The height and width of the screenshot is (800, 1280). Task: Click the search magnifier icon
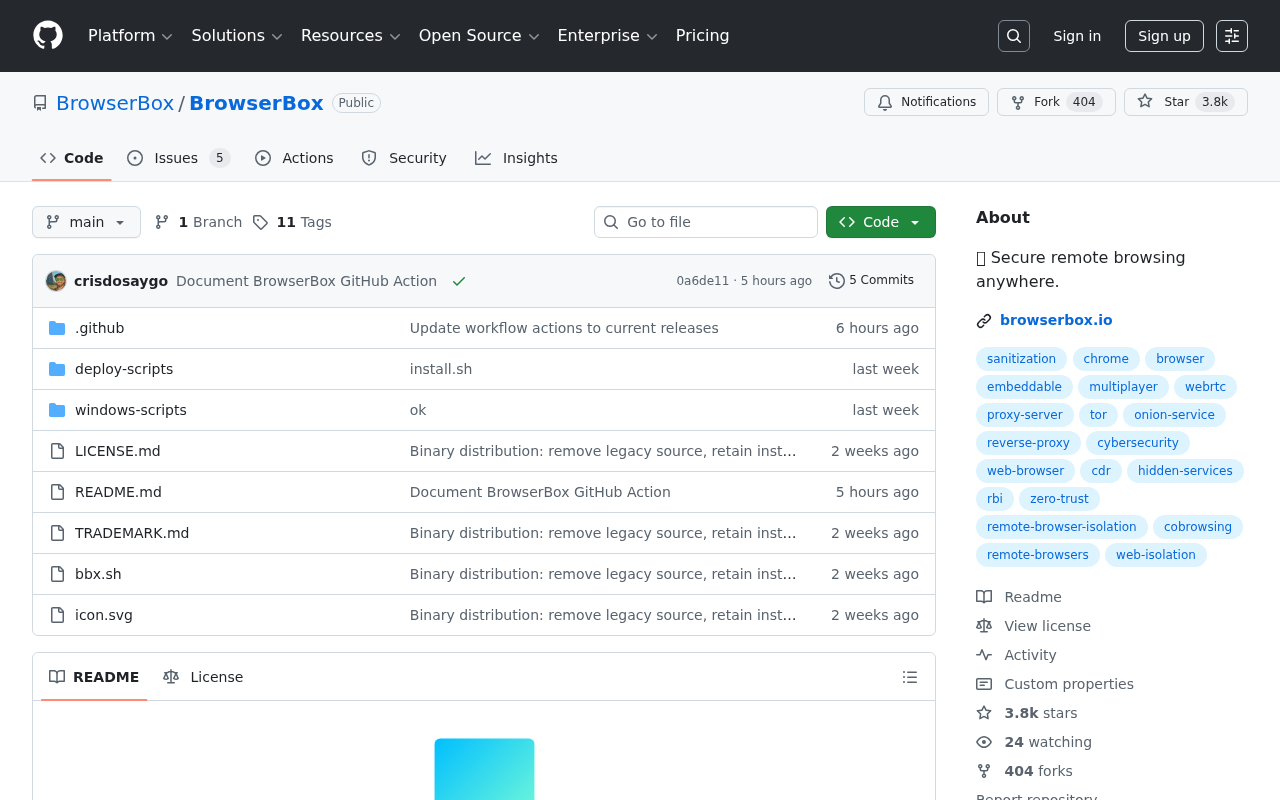click(x=1013, y=36)
